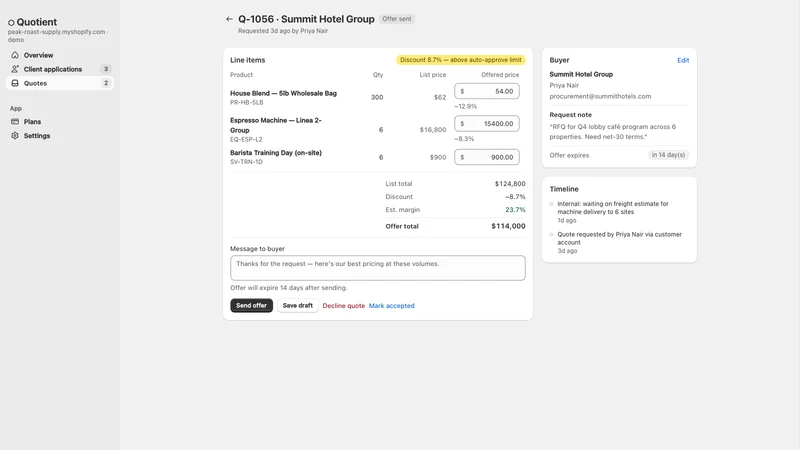Click the Settings gear icon
This screenshot has width=800, height=450.
[15, 136]
